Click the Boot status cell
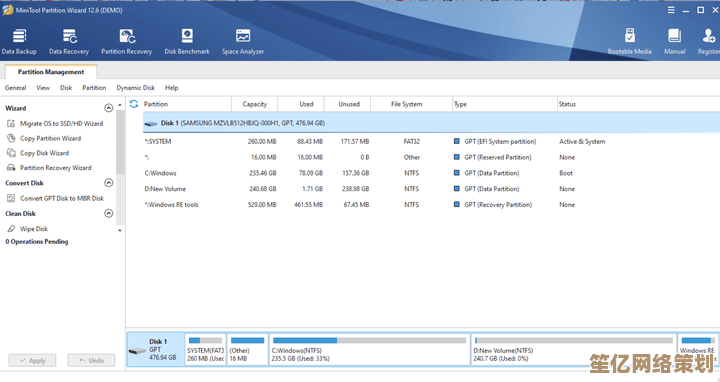 pyautogui.click(x=566, y=173)
